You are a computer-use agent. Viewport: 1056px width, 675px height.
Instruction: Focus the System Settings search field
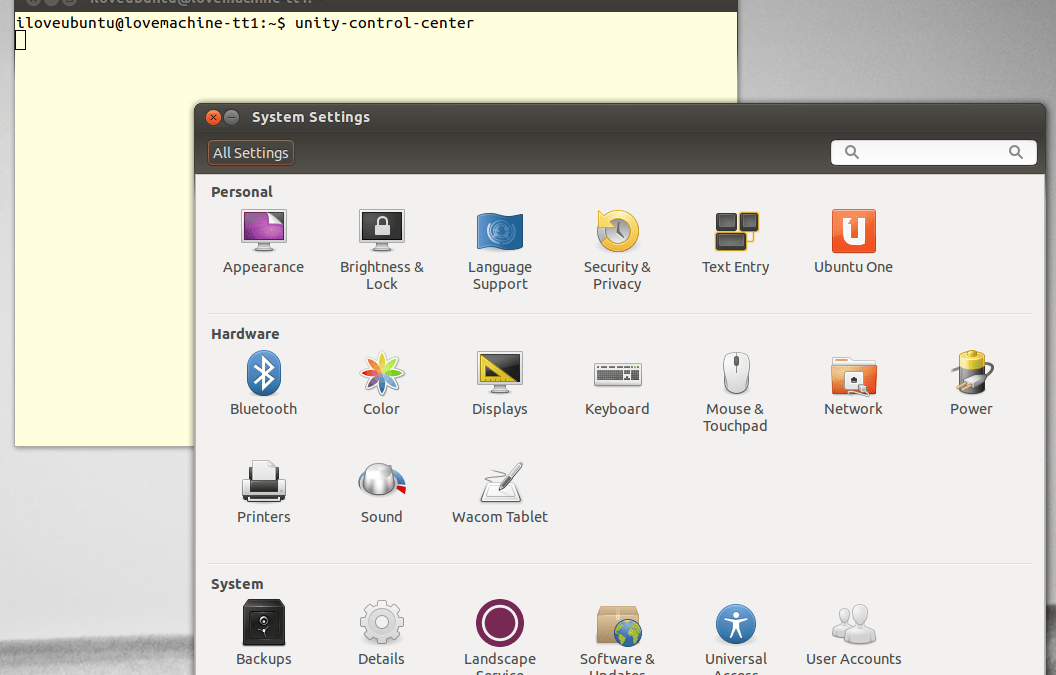tap(933, 152)
